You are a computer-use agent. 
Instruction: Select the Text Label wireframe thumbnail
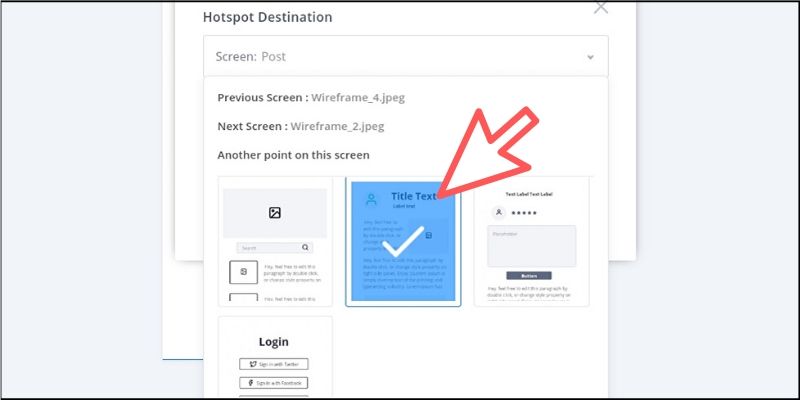point(532,241)
